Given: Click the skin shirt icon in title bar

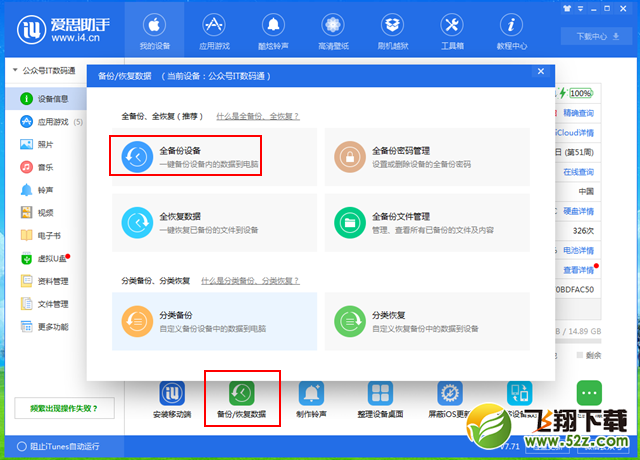Looking at the screenshot, I should (x=567, y=8).
